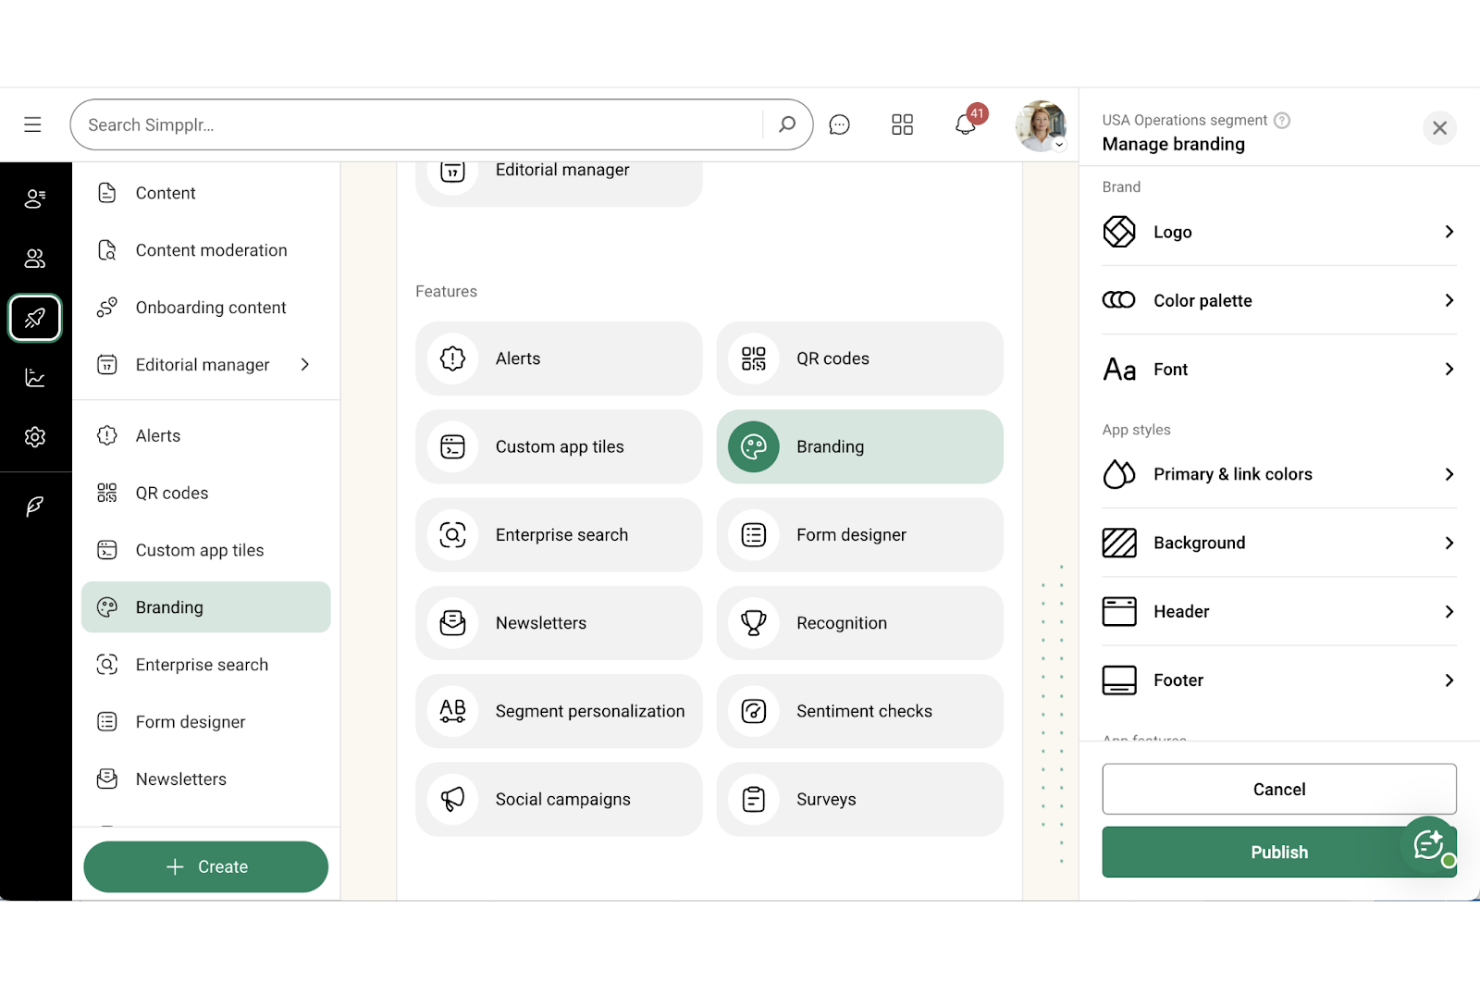Select the QR codes feature tile
This screenshot has height=987, width=1480.
tap(859, 358)
